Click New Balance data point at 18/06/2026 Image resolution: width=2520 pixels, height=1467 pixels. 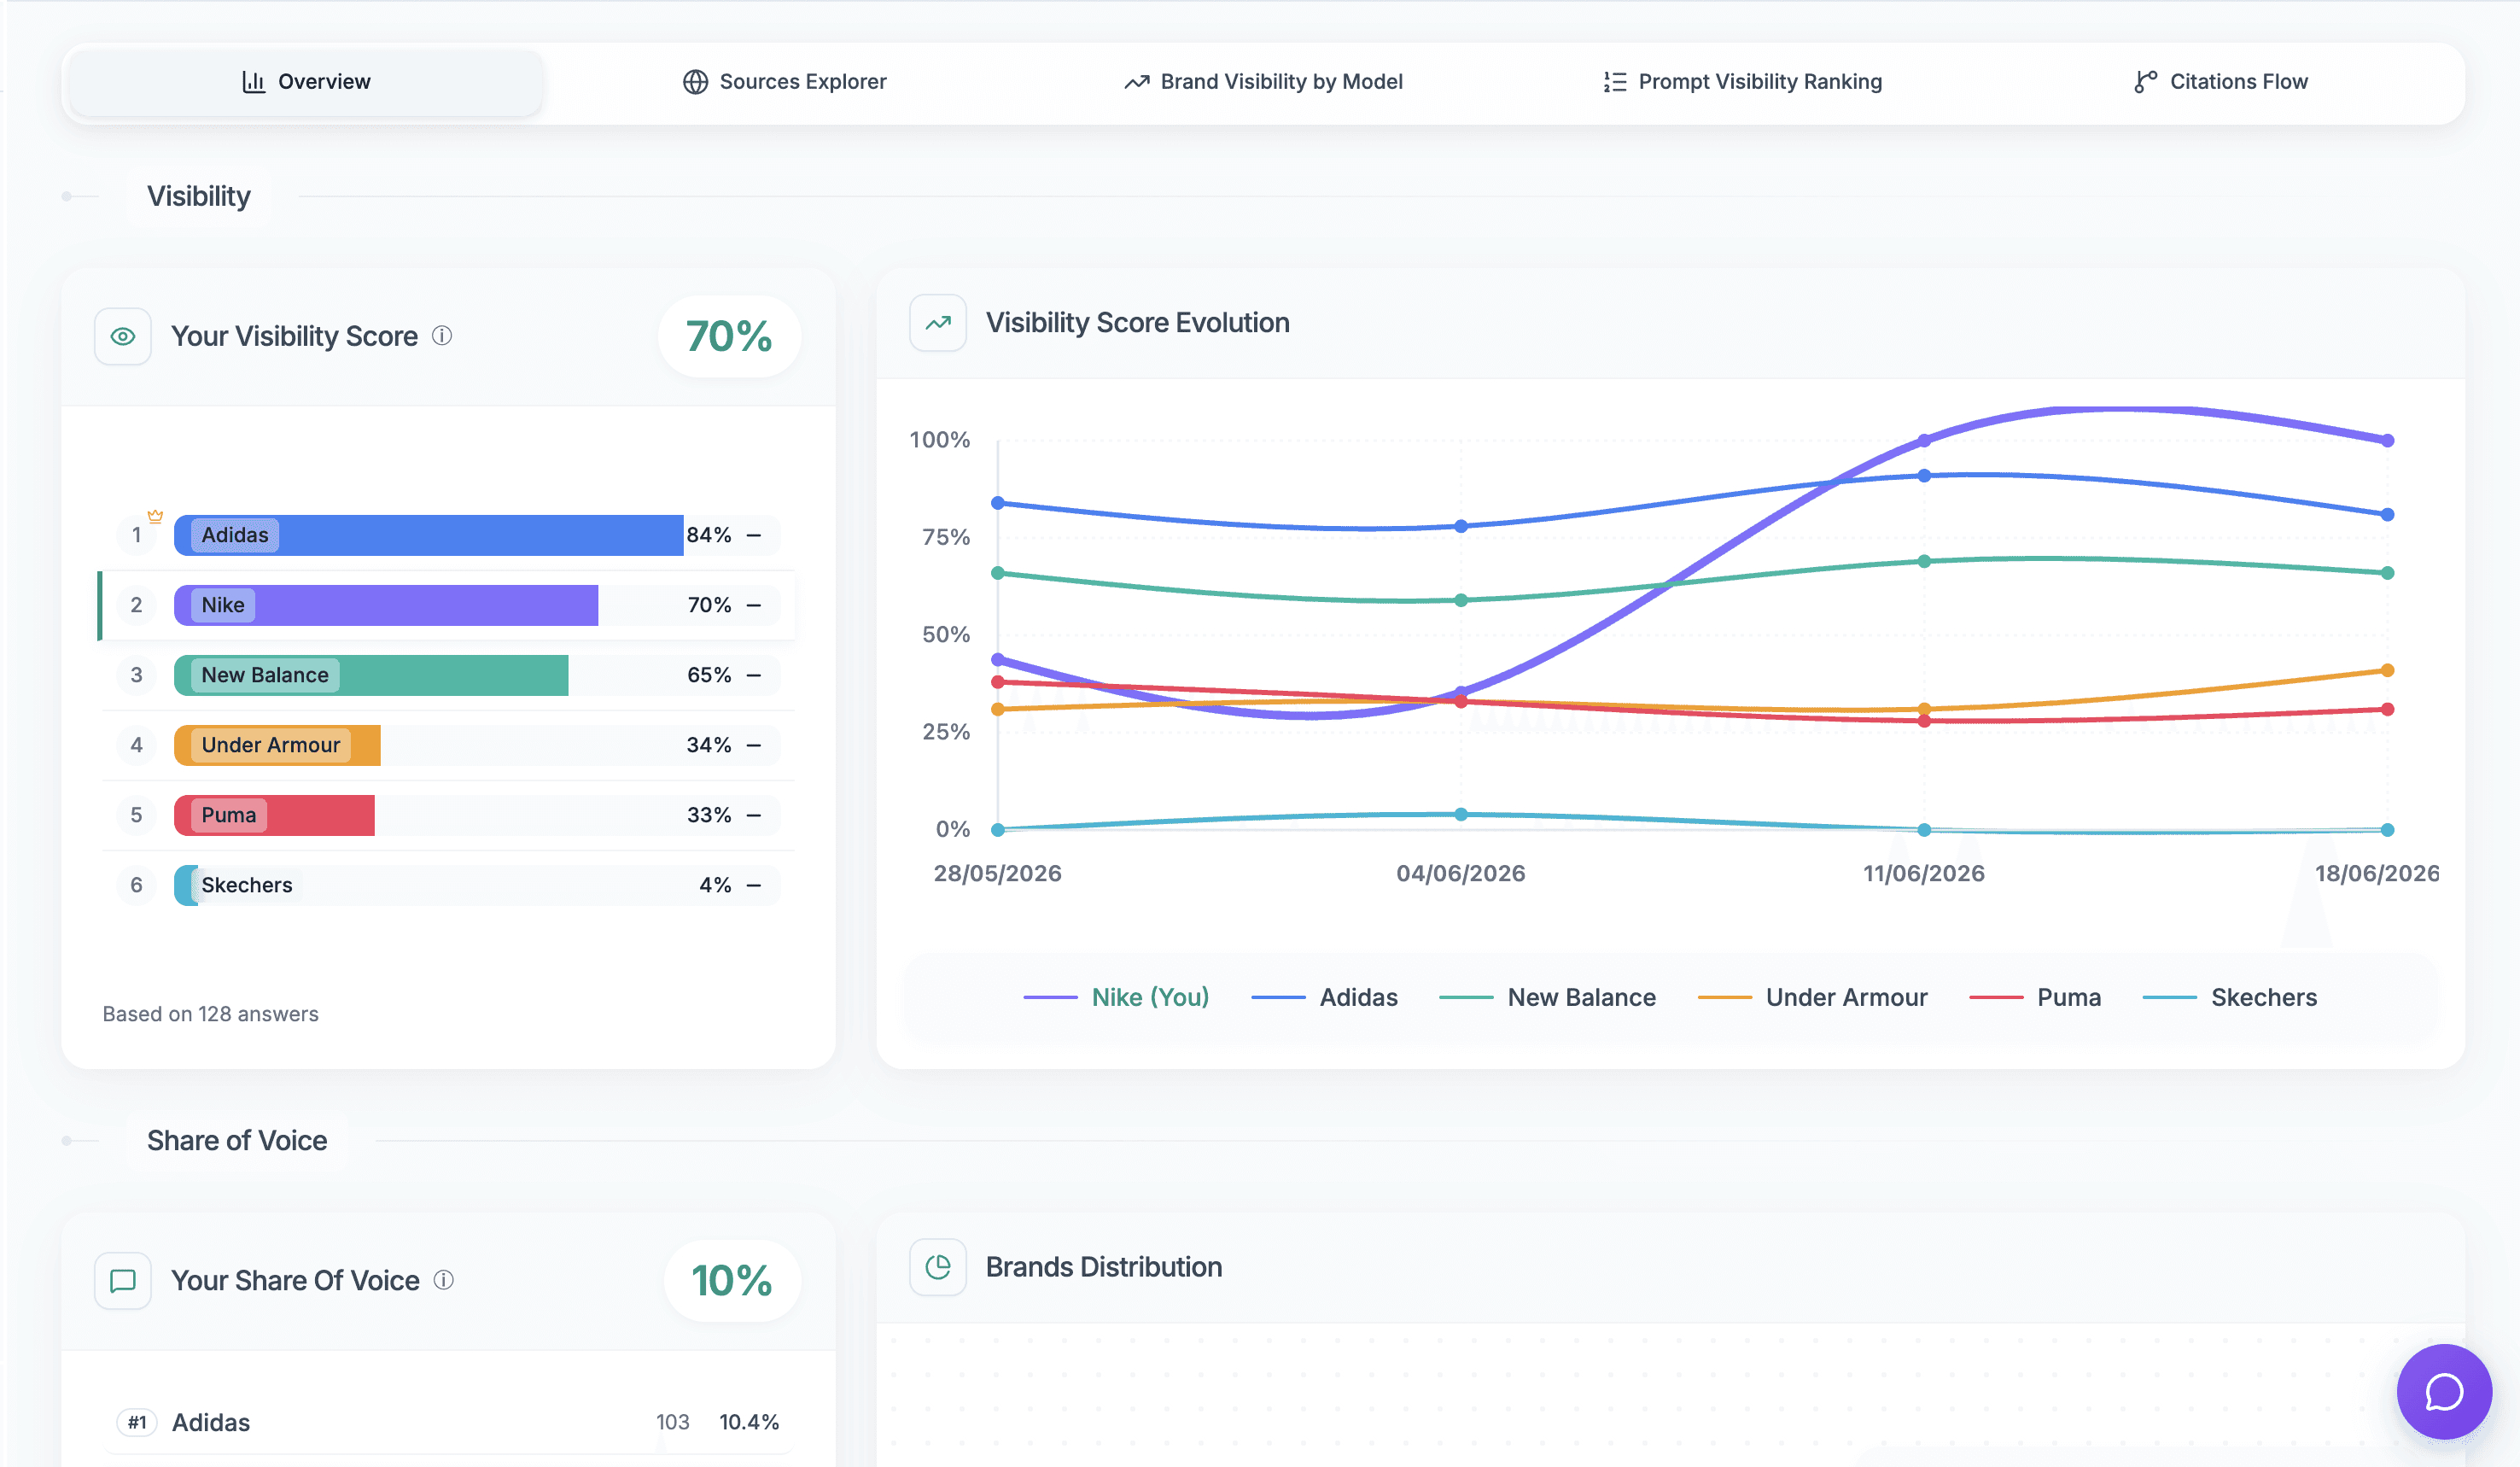(x=2387, y=573)
